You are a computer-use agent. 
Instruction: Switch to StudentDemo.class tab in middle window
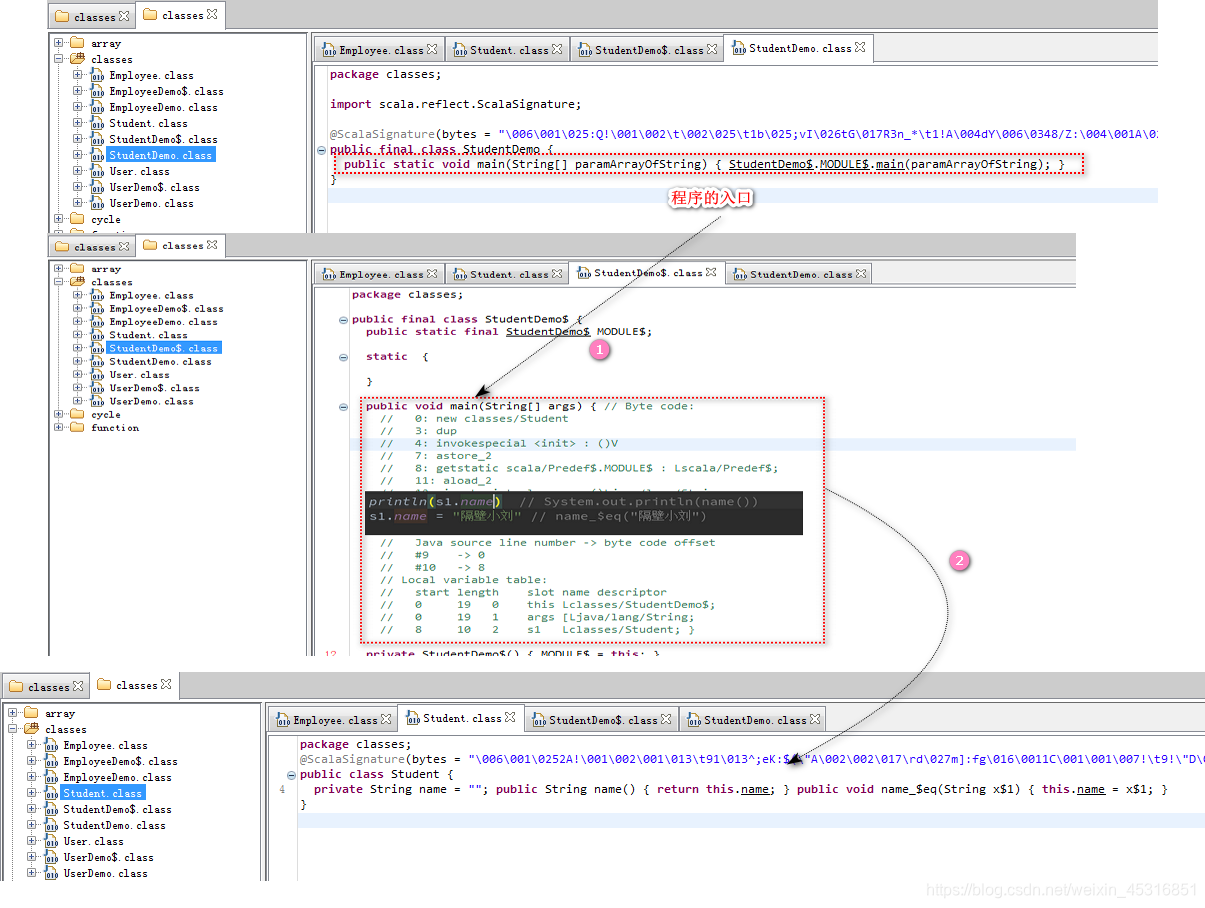tap(800, 274)
